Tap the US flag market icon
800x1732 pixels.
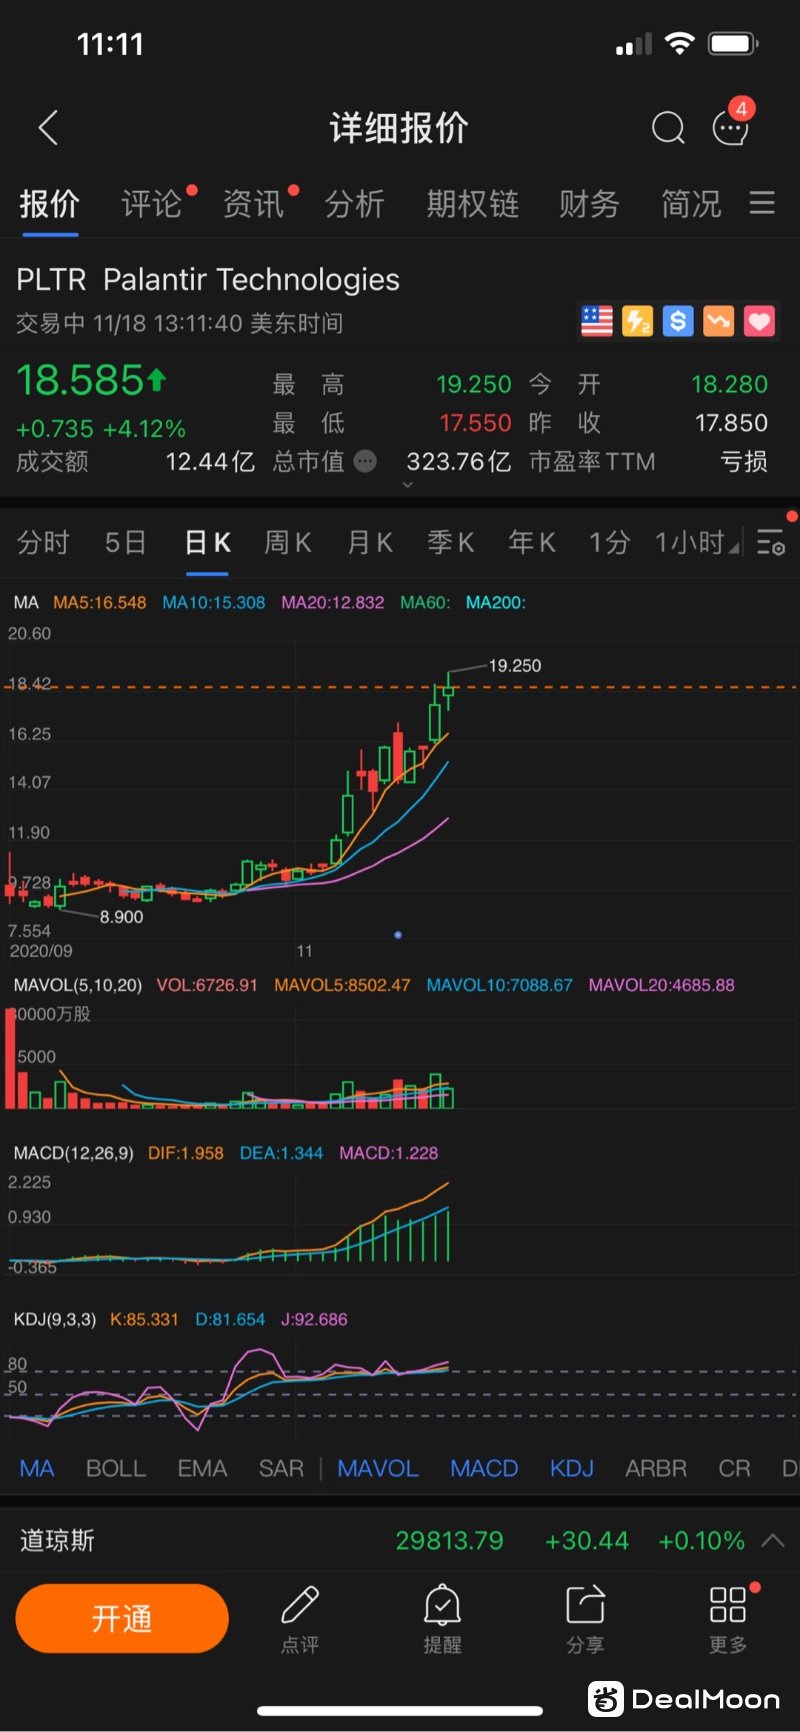[x=597, y=321]
